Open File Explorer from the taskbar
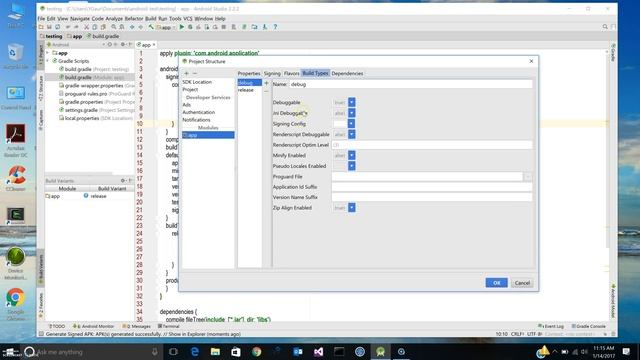This screenshot has width=640, height=360. tap(215, 351)
